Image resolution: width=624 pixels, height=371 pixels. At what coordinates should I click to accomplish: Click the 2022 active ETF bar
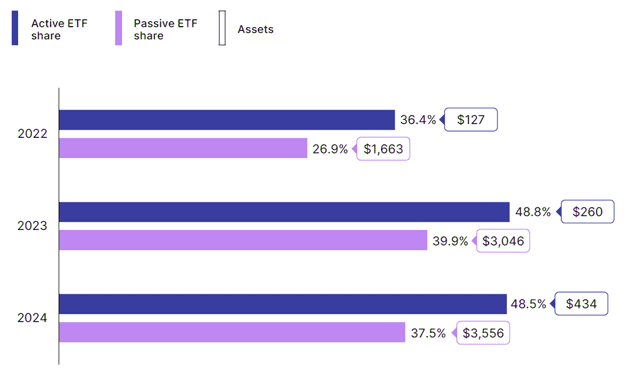(x=227, y=120)
